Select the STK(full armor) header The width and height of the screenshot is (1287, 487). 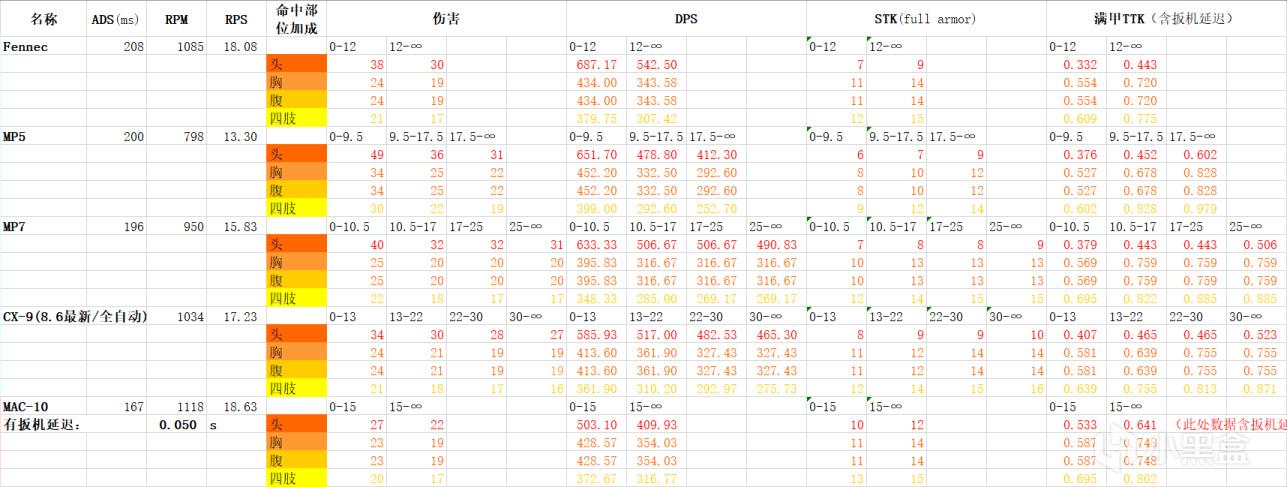(926, 19)
